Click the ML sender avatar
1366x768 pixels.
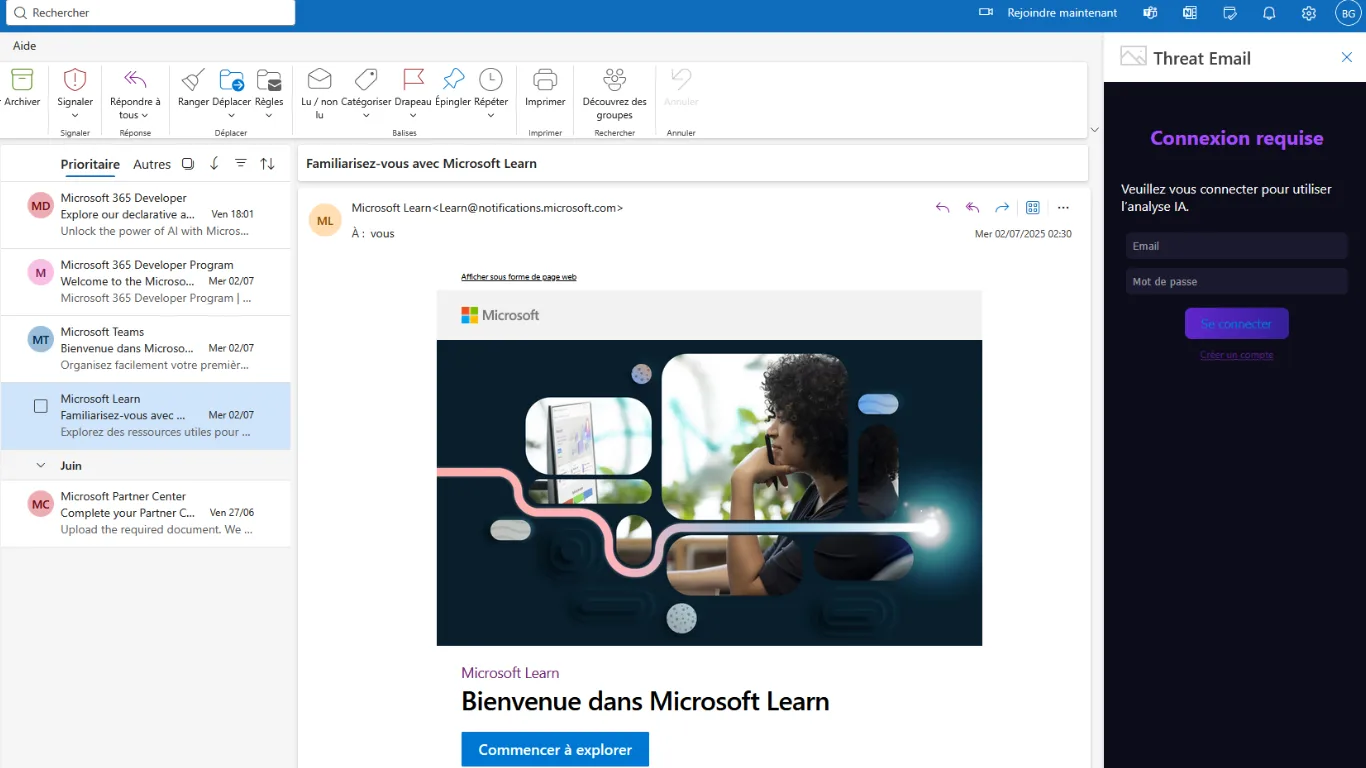coord(325,220)
